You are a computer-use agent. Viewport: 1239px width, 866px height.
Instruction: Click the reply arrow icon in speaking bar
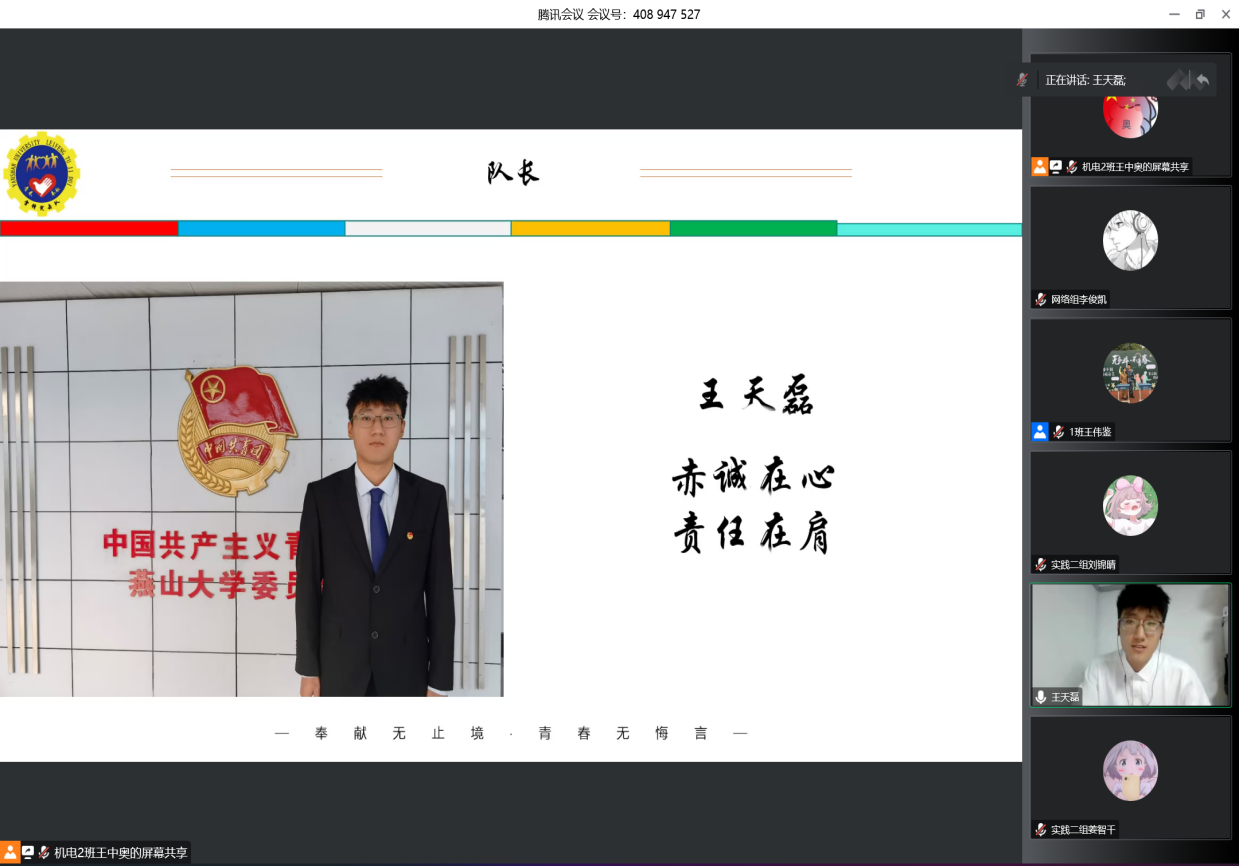click(1202, 80)
